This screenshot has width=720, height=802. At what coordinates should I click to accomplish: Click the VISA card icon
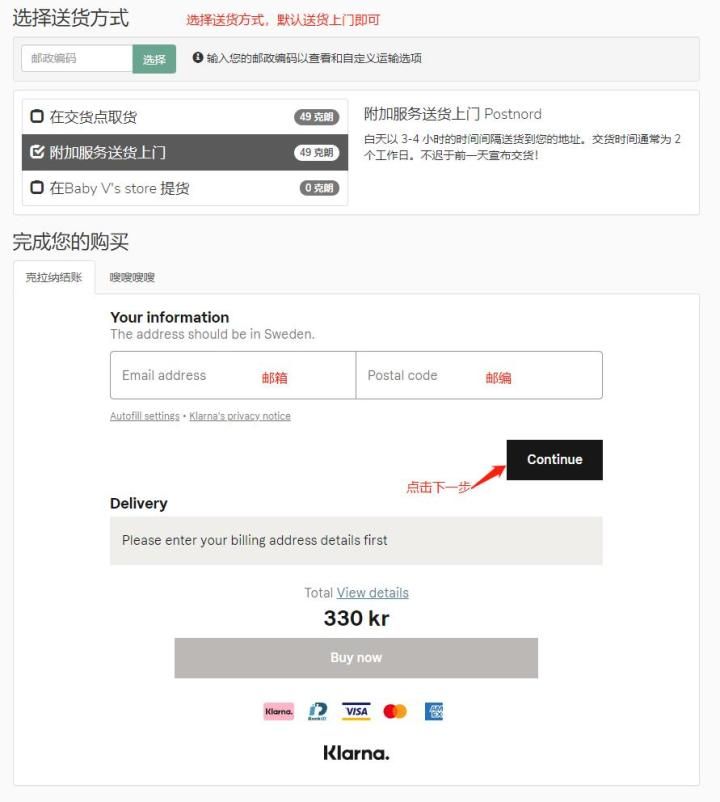[x=356, y=711]
